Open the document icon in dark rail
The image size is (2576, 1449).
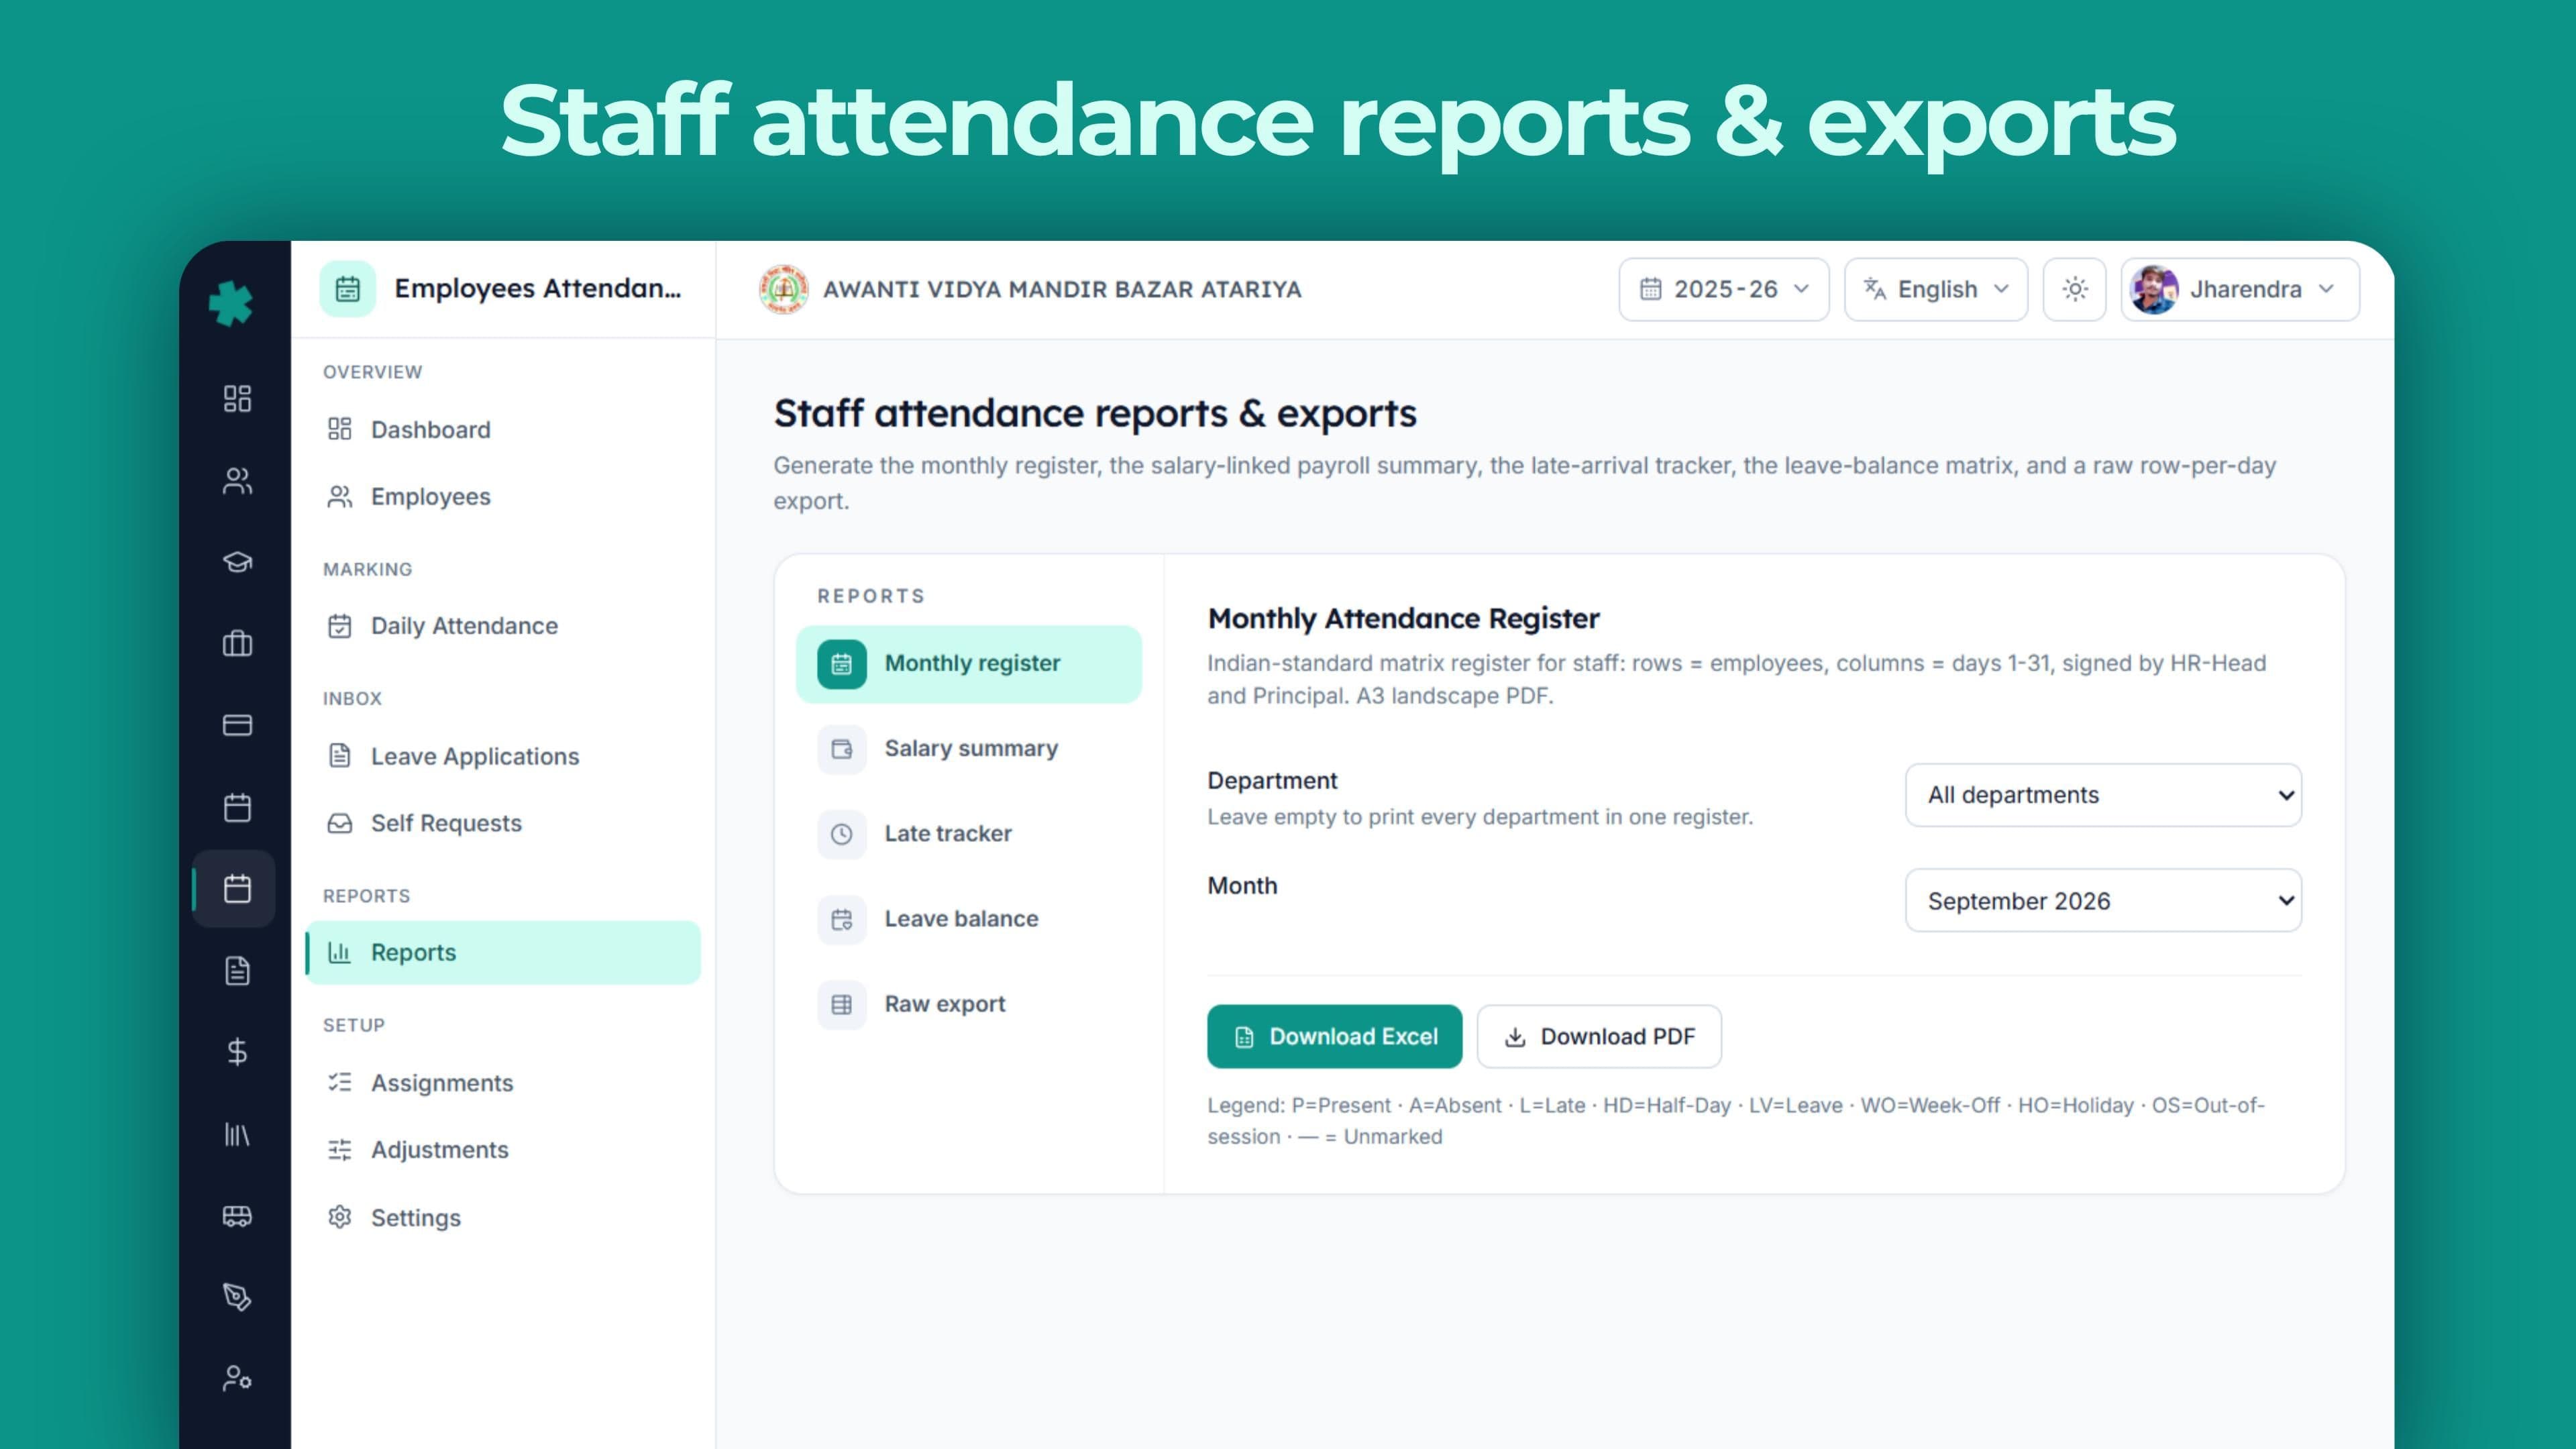point(237,970)
